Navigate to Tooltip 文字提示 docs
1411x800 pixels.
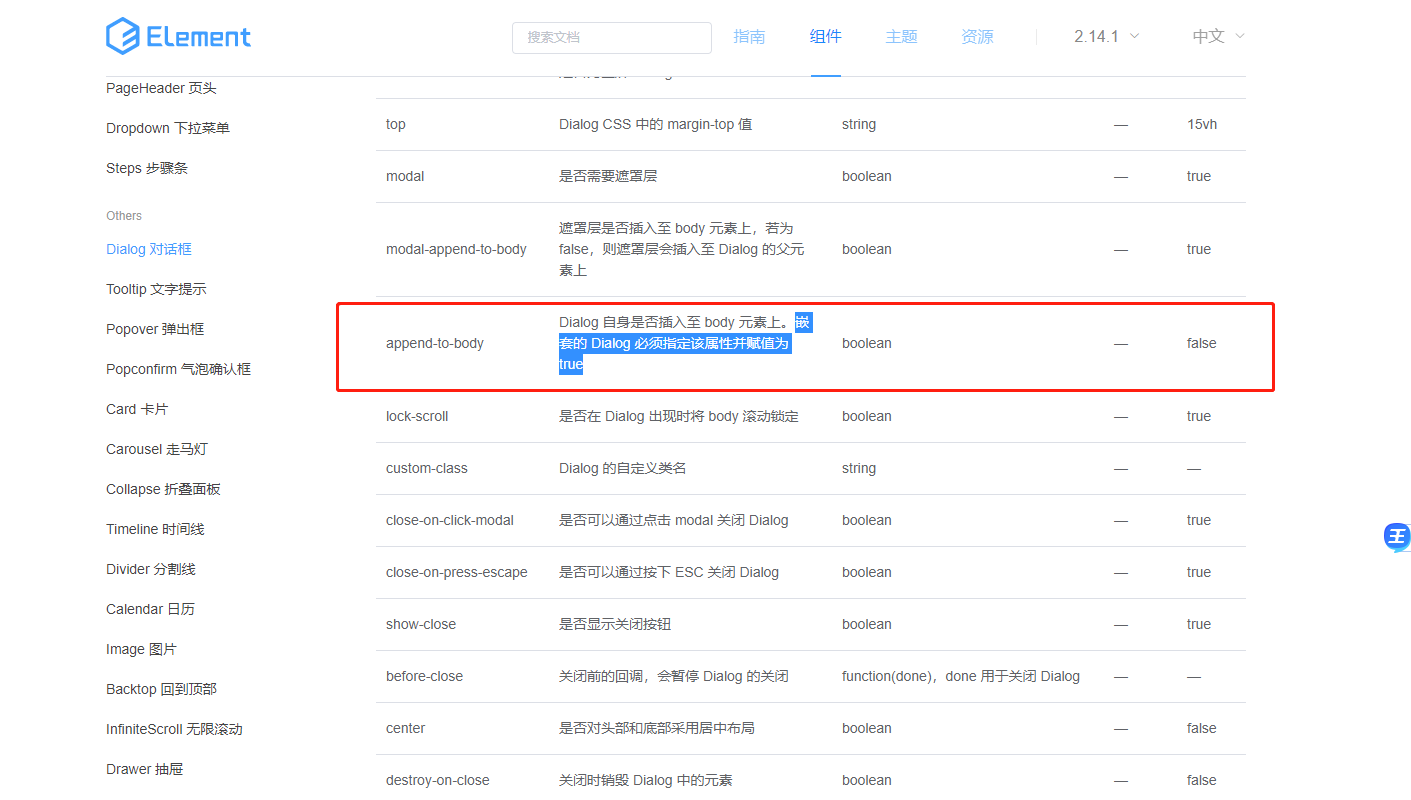tap(157, 288)
